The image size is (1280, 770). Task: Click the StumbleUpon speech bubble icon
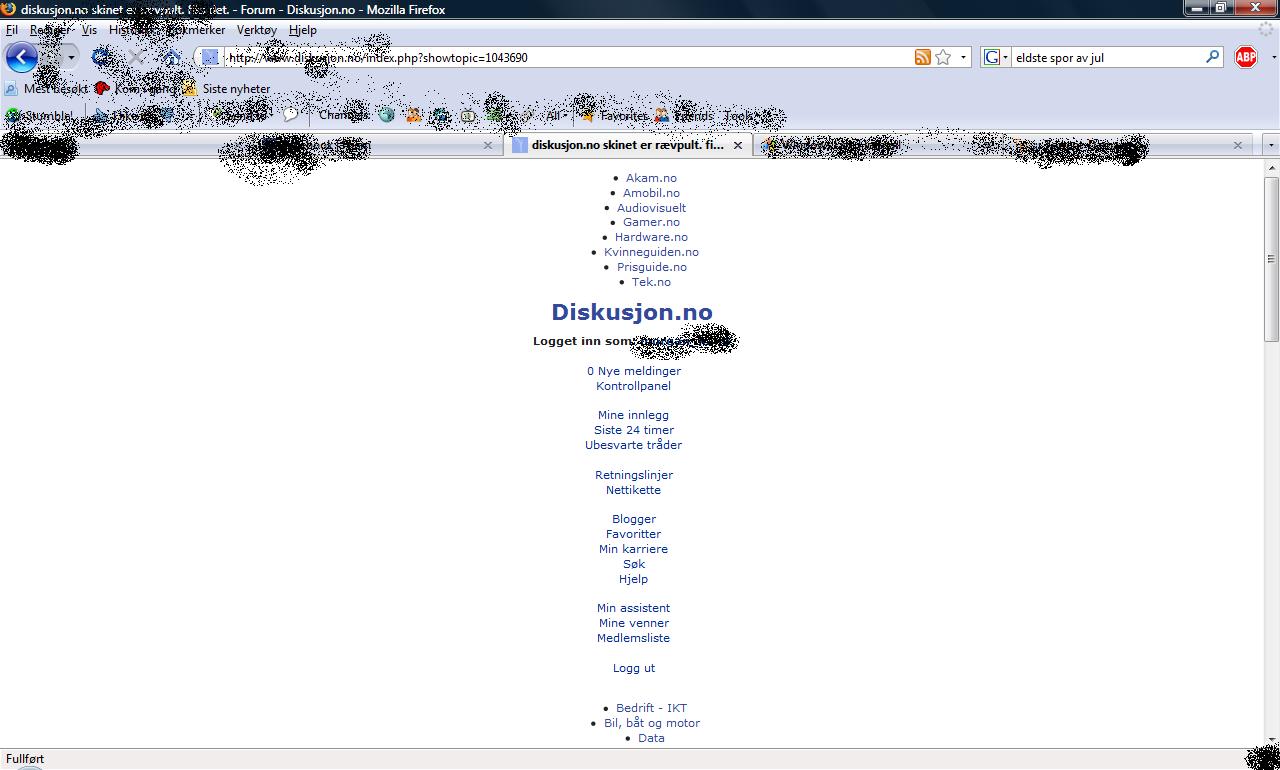click(x=290, y=115)
